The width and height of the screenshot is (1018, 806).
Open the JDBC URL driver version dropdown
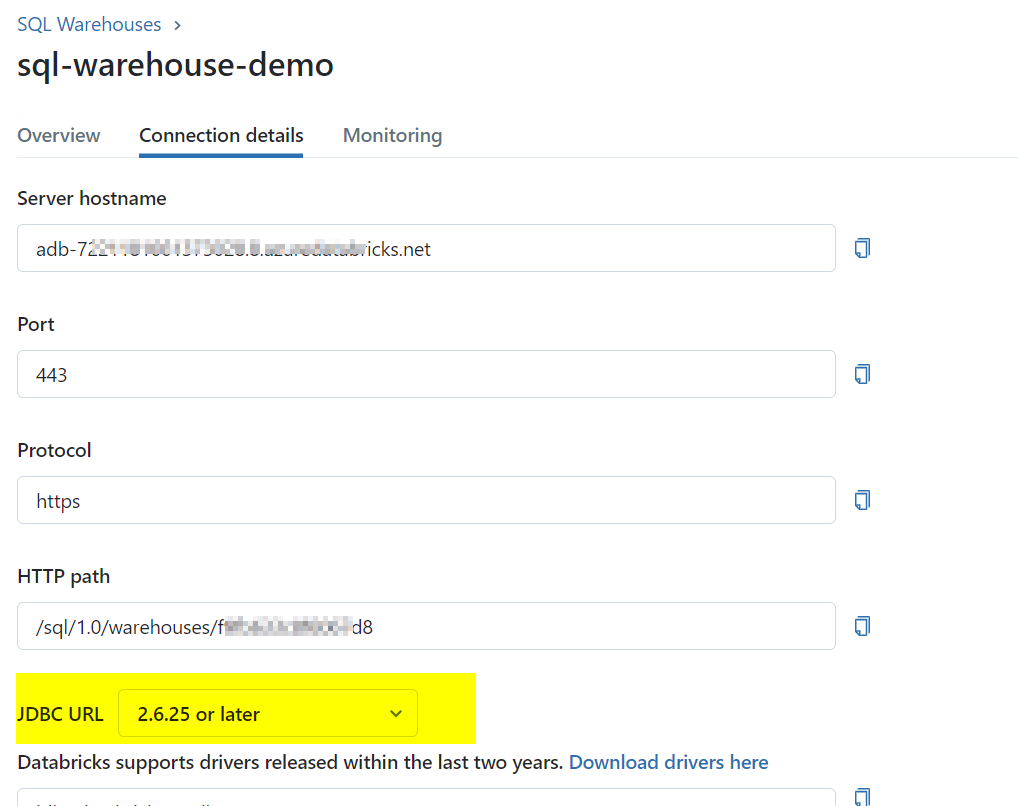pos(267,713)
